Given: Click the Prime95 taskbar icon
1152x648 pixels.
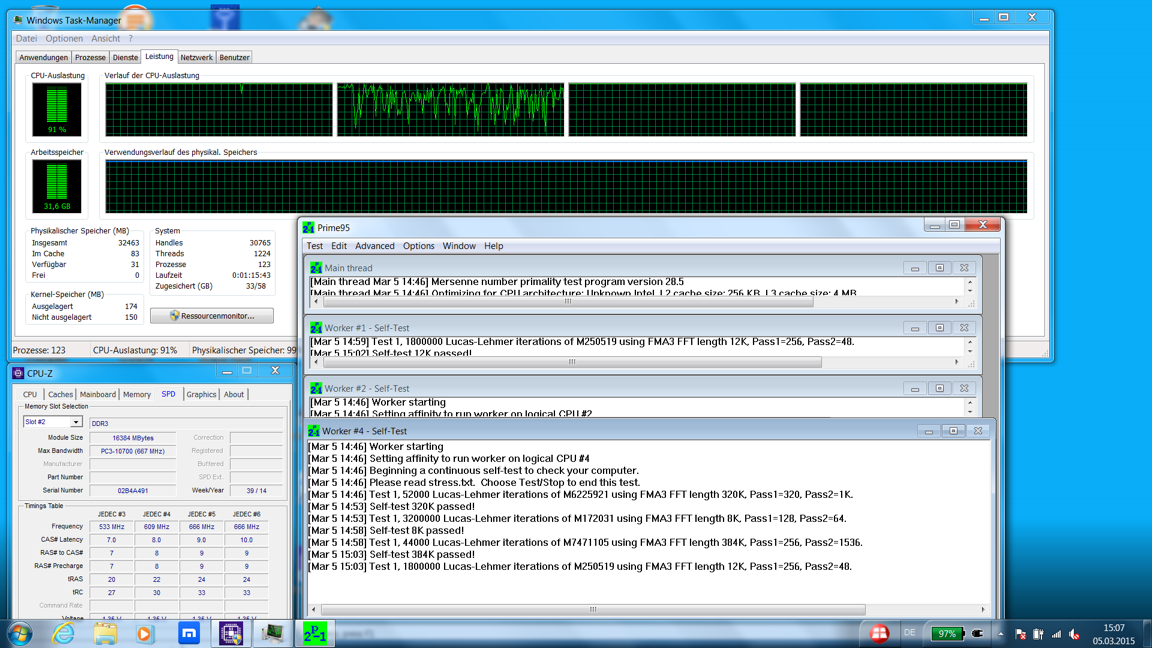Looking at the screenshot, I should coord(314,633).
